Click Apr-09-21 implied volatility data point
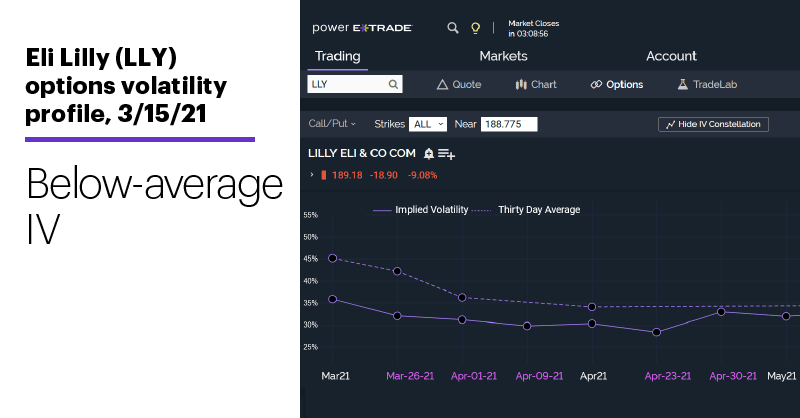800x418 pixels. click(x=527, y=326)
